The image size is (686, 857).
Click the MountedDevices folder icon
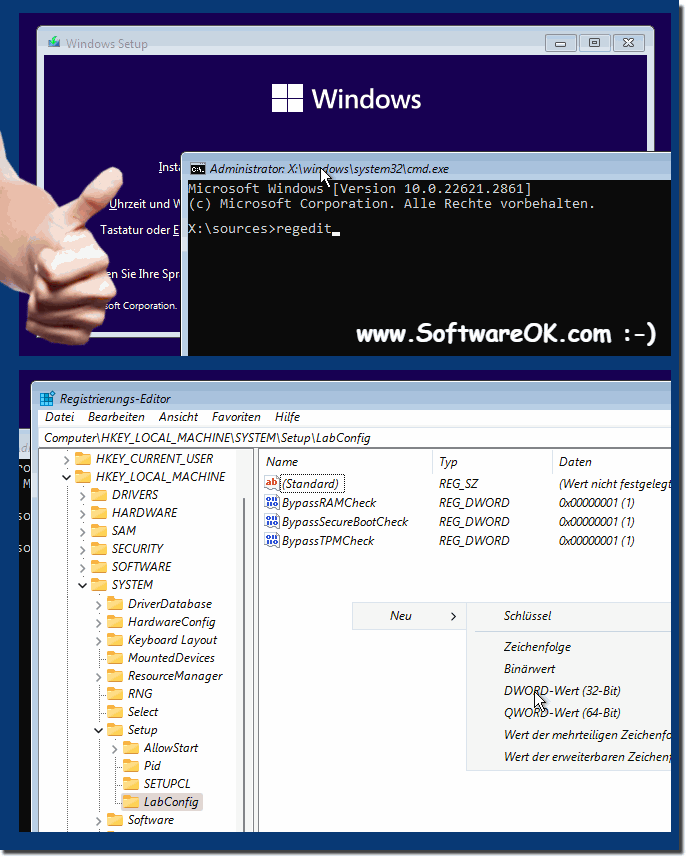coord(115,658)
